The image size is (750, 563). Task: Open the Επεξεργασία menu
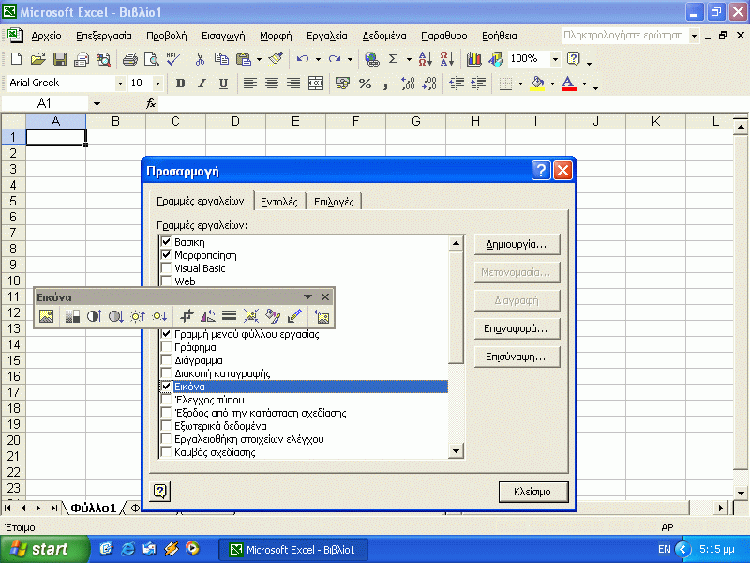pos(104,36)
